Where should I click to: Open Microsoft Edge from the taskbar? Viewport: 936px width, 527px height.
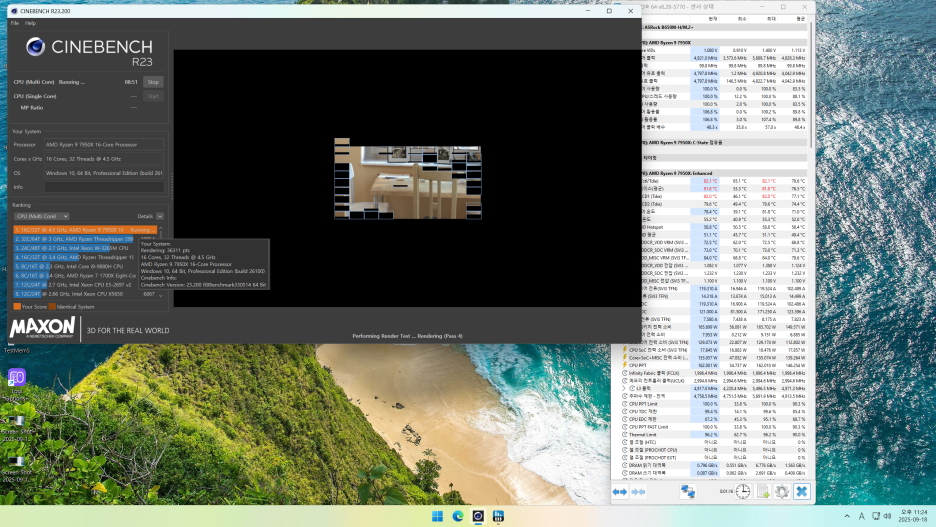458,516
